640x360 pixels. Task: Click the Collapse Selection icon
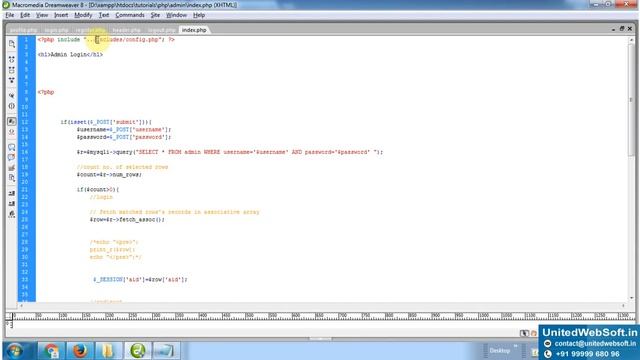click(11, 70)
